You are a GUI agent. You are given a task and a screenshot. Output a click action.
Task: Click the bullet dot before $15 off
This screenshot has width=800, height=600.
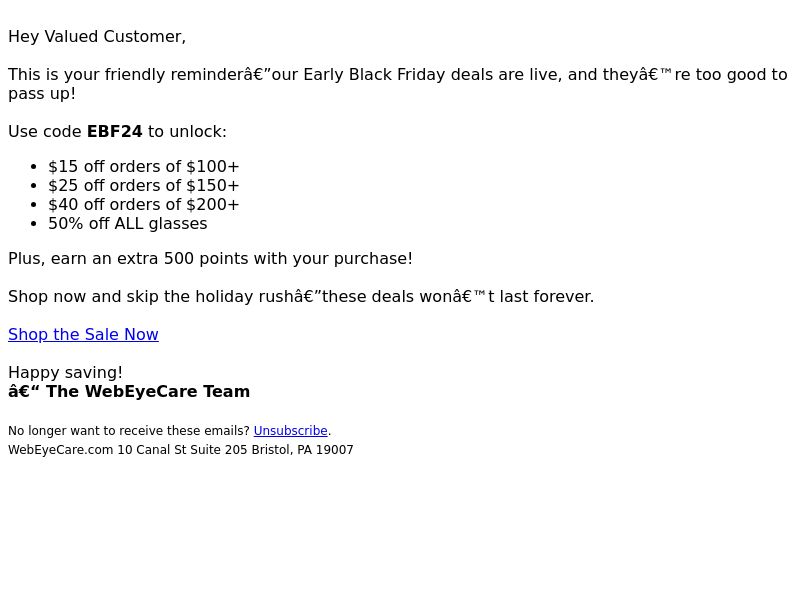pyautogui.click(x=34, y=167)
